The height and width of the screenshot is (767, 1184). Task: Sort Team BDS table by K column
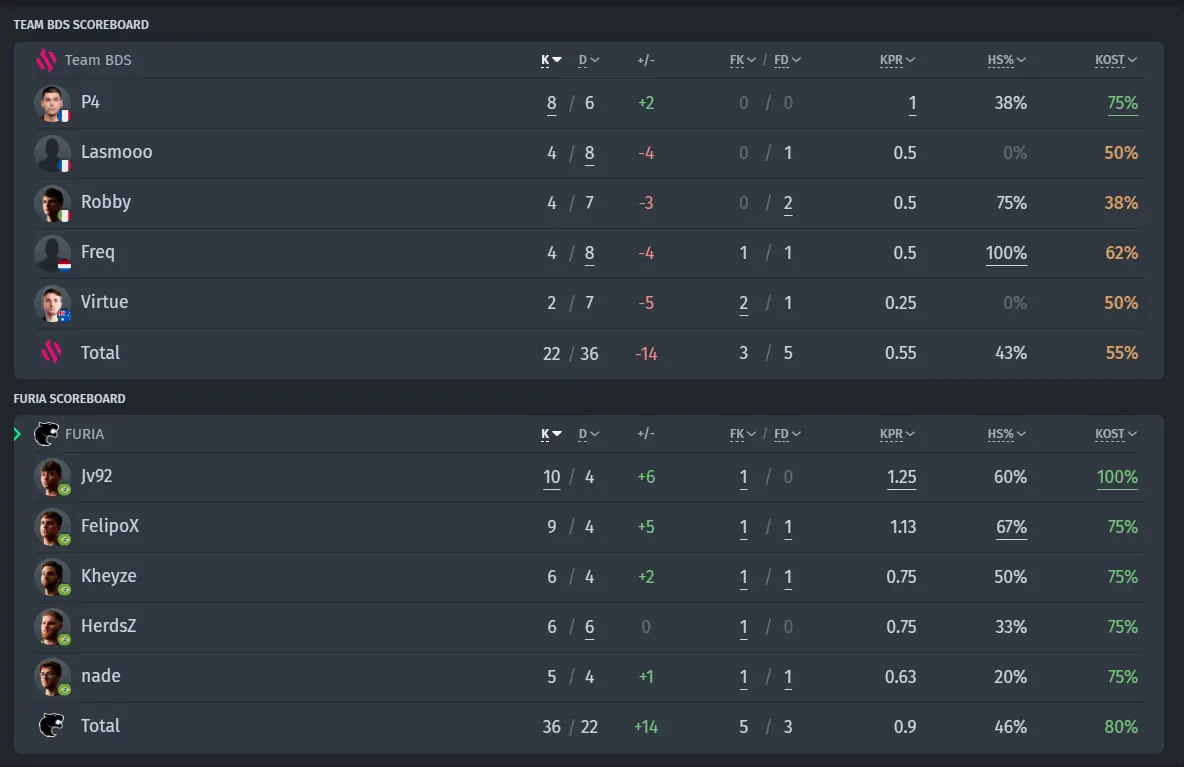[x=551, y=60]
